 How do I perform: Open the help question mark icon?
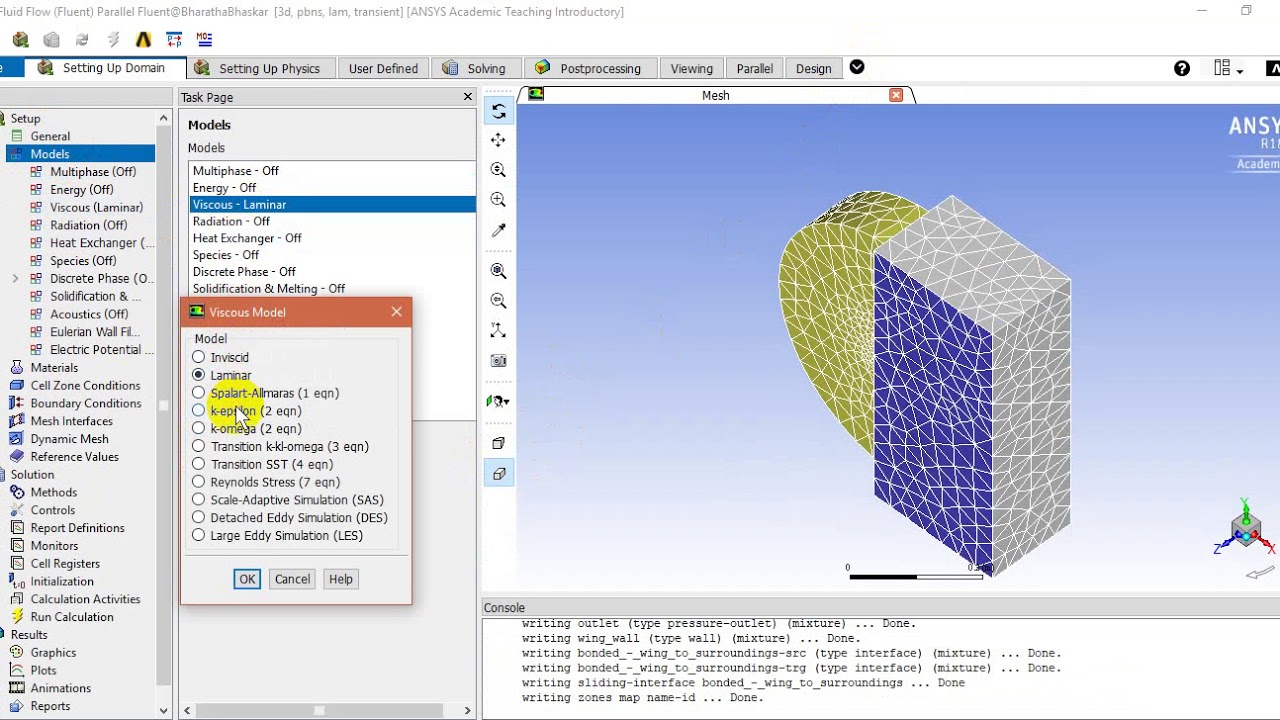tap(1182, 68)
